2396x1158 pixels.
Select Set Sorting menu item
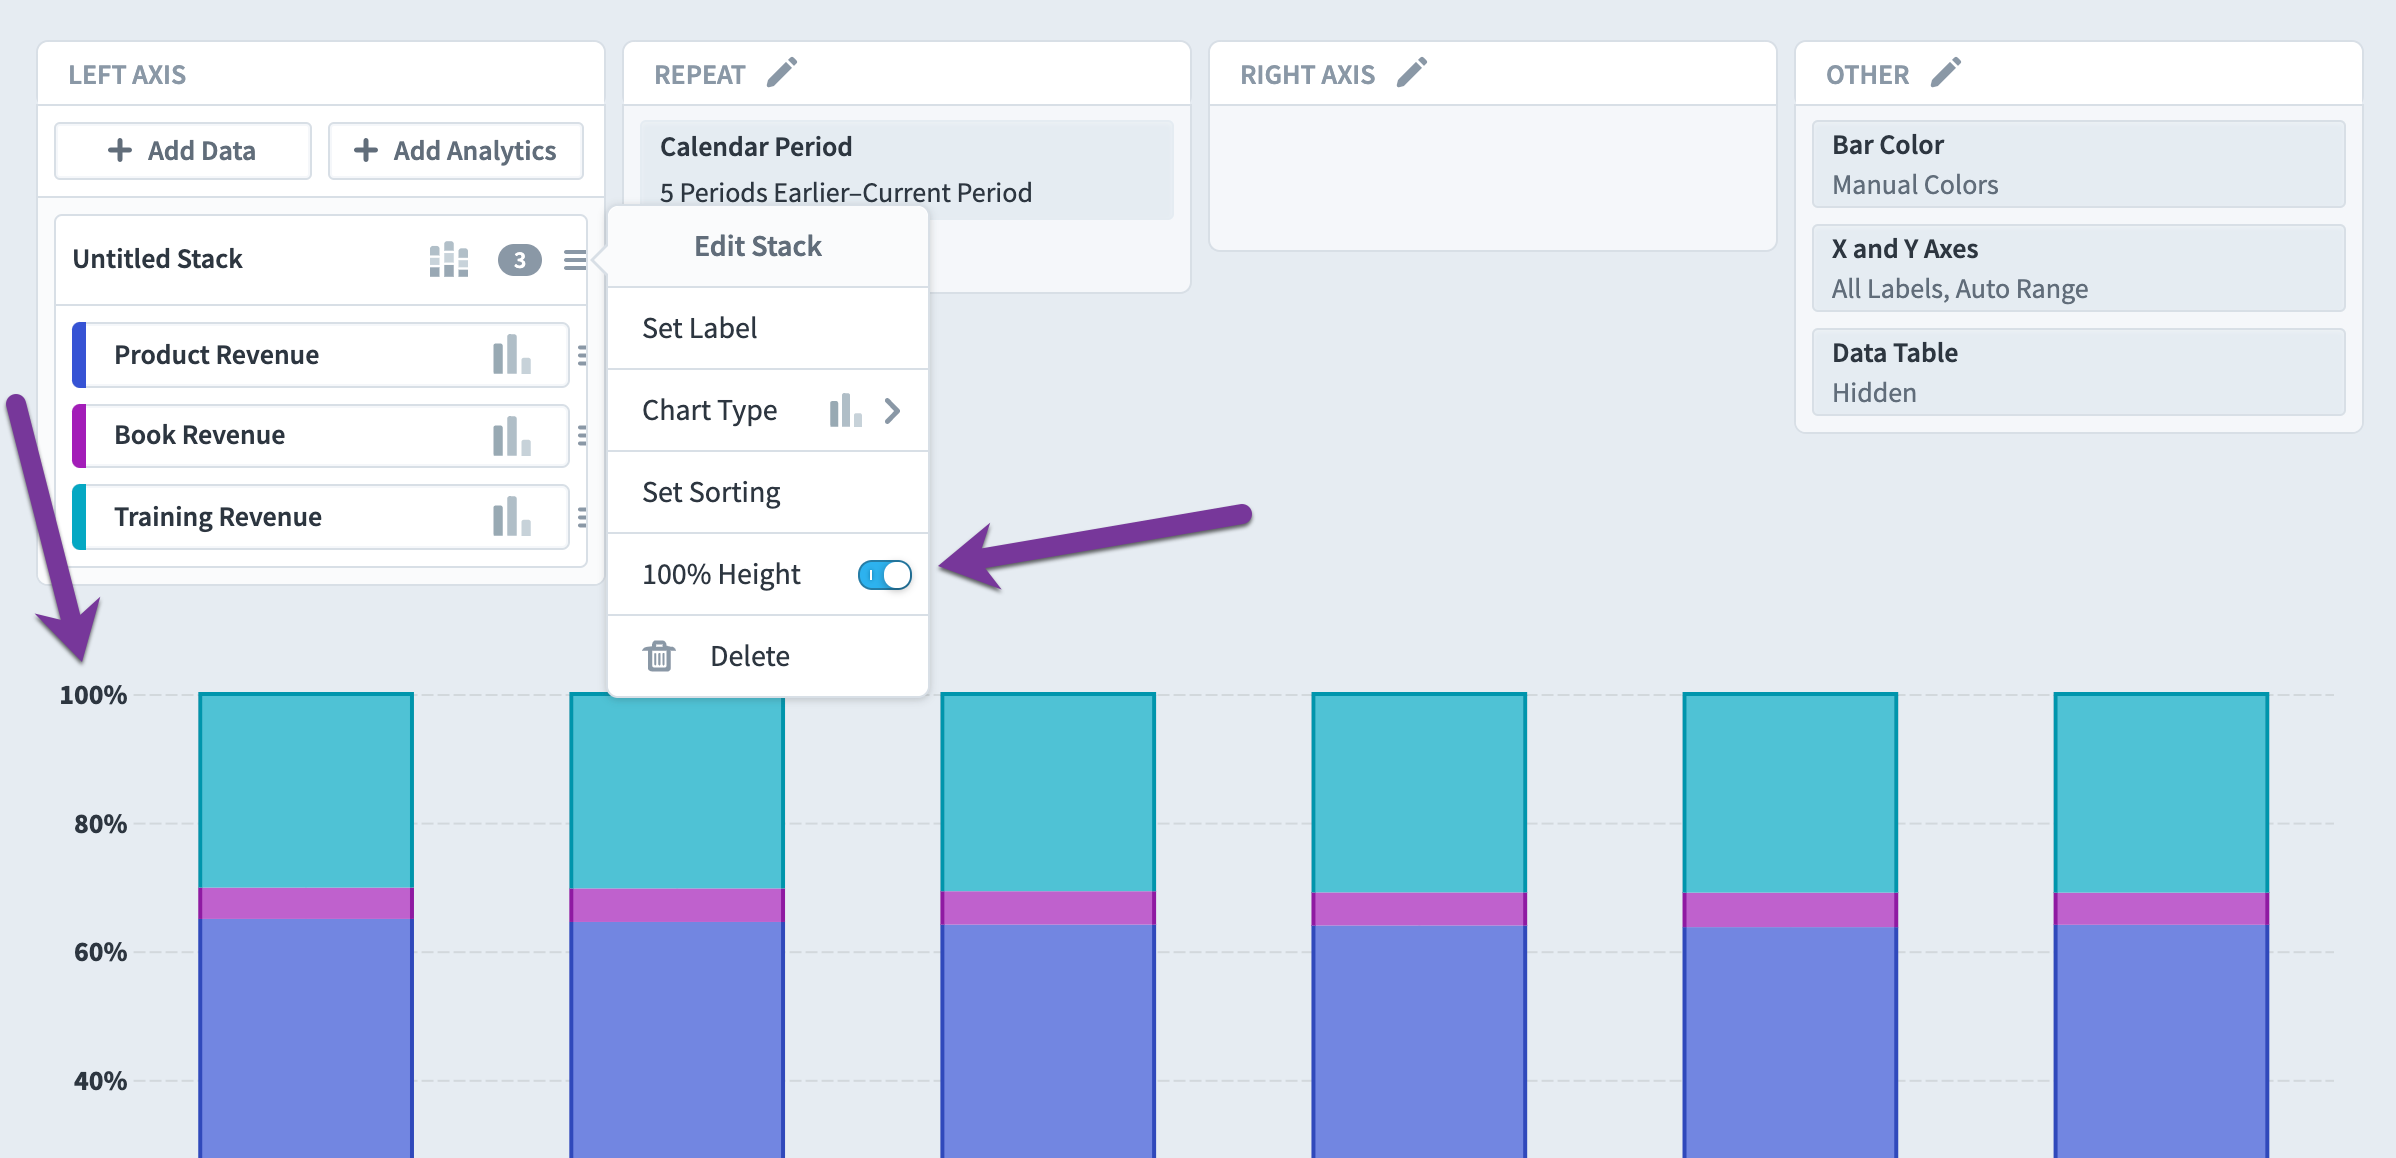[768, 492]
